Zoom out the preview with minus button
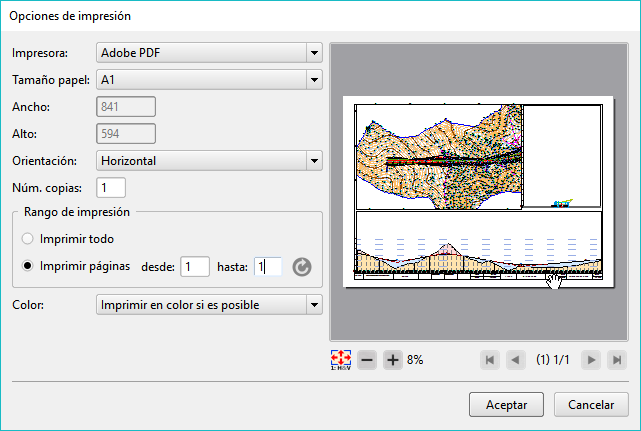This screenshot has height=431, width=641. click(367, 360)
